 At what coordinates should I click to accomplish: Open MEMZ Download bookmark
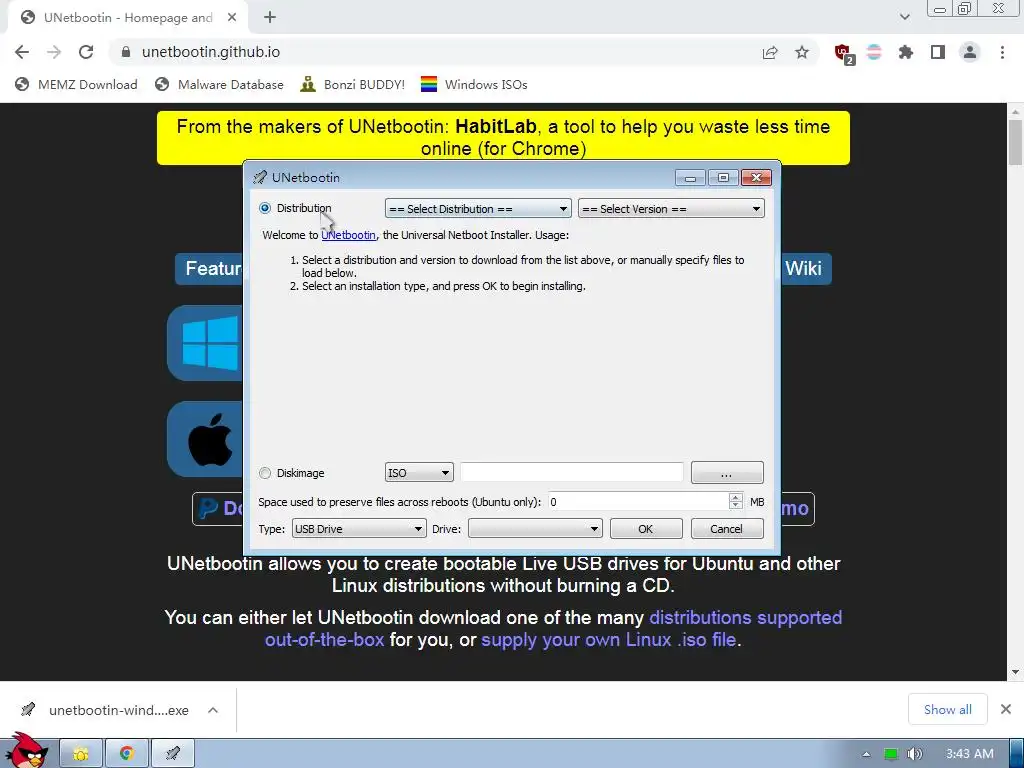click(x=76, y=84)
